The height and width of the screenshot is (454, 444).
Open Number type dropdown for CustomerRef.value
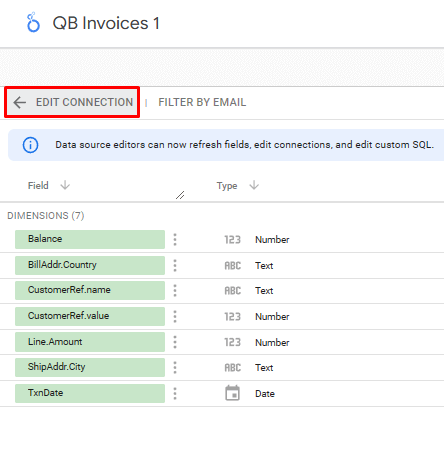[272, 317]
